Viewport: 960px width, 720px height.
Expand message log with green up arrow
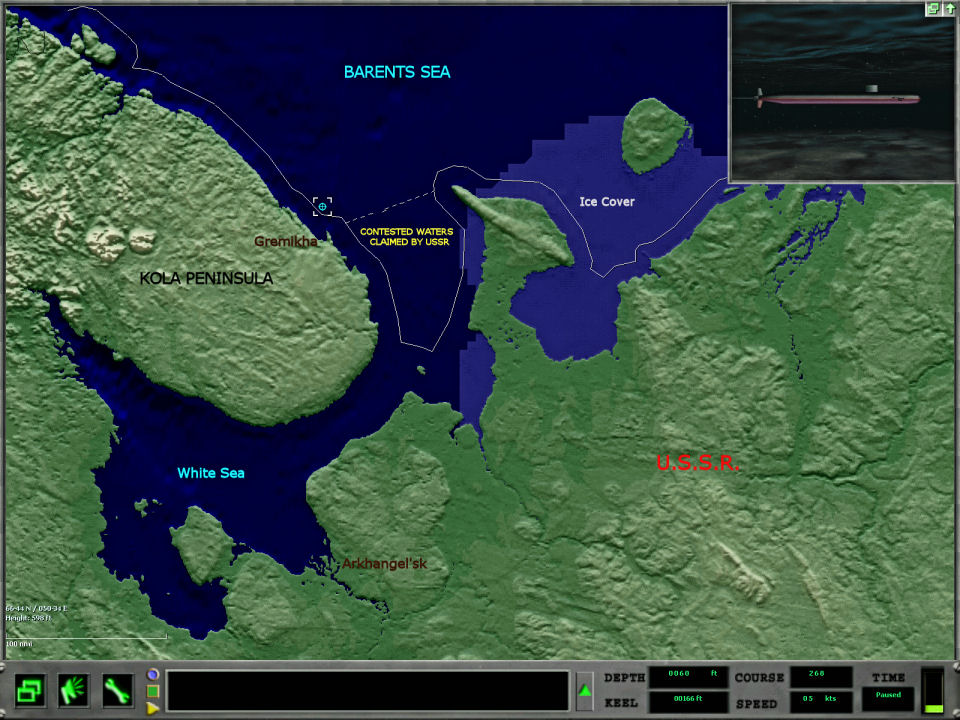[585, 691]
